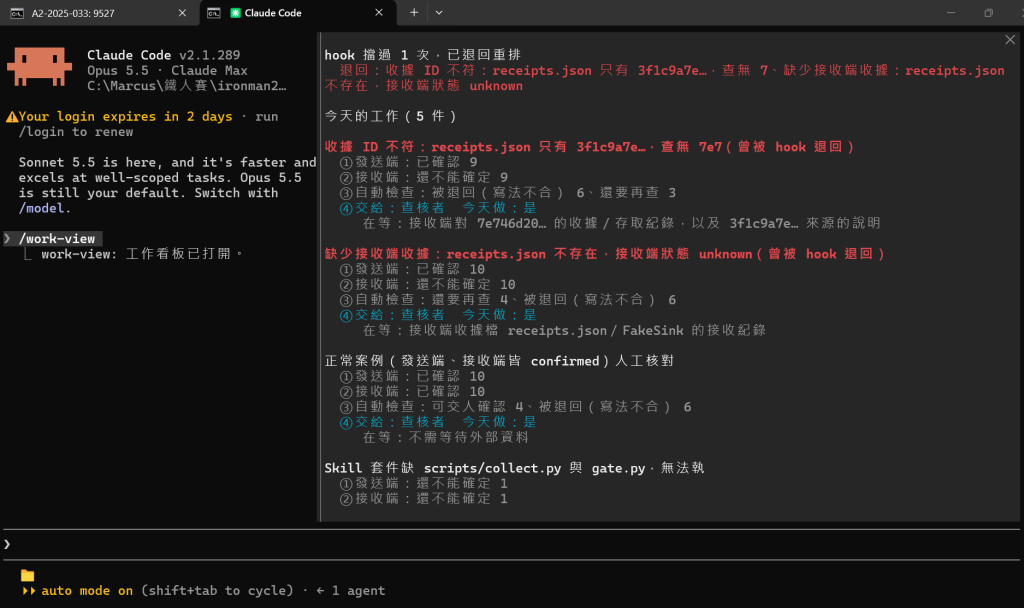Click '接收端：已確認 10' row in 正常案例
This screenshot has height=608, width=1024.
coord(413,392)
